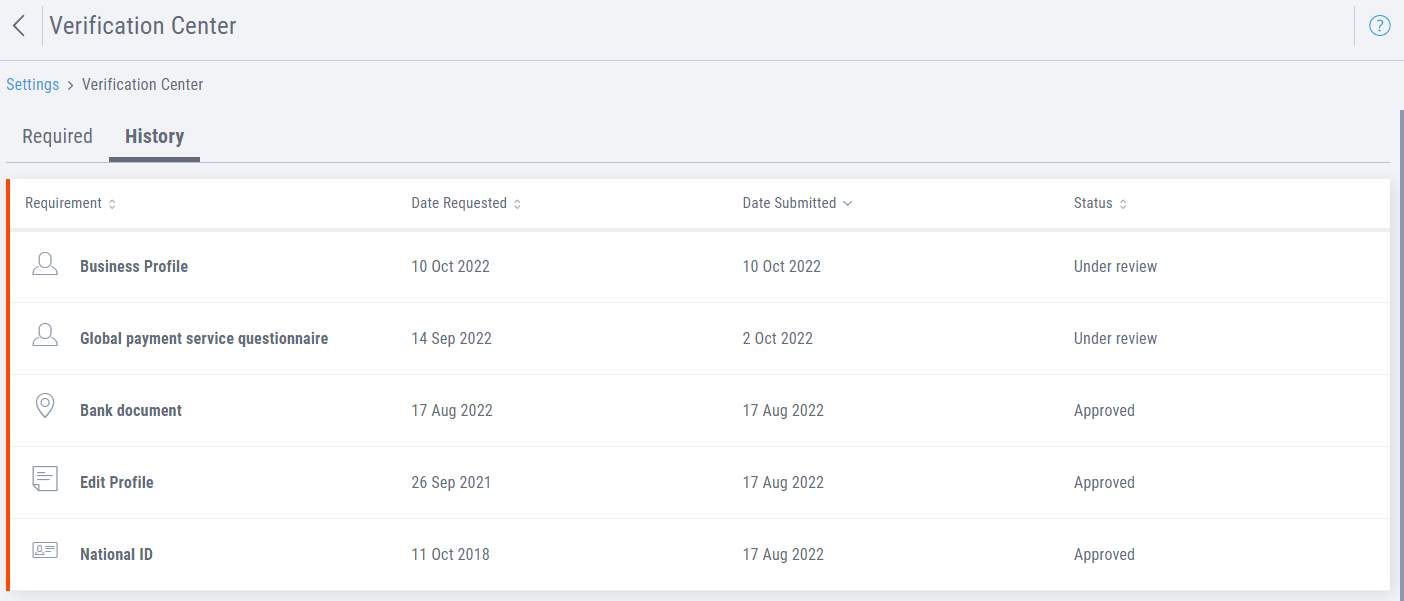Go to Settings breadcrumb link

point(33,85)
